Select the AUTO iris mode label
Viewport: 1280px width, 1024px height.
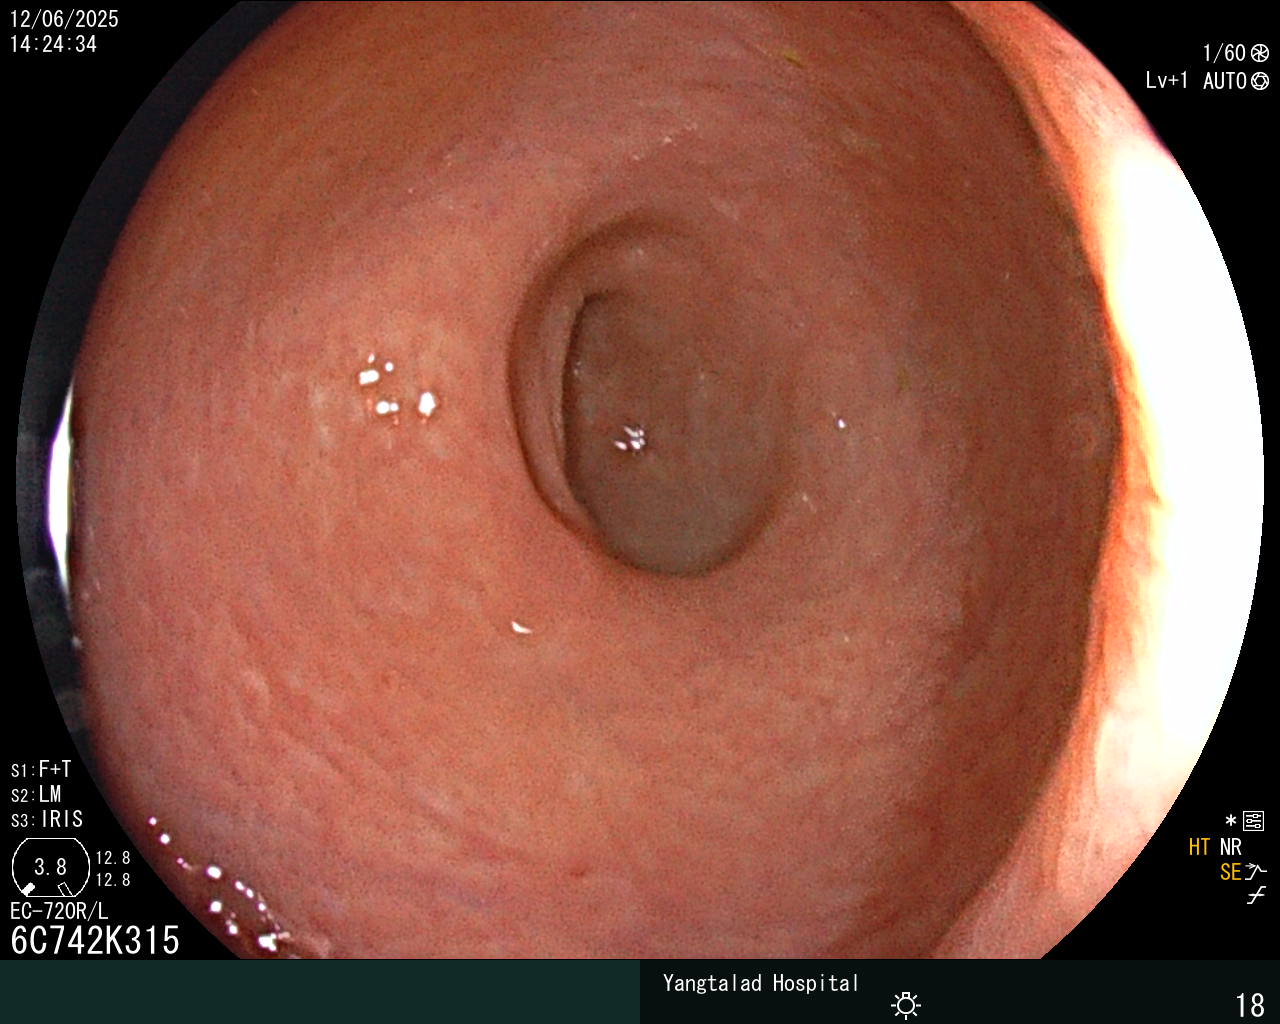1224,81
